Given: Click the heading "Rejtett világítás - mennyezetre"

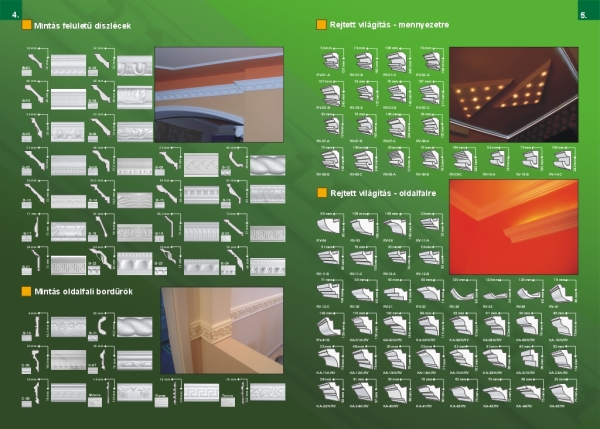Looking at the screenshot, I should click(x=389, y=25).
